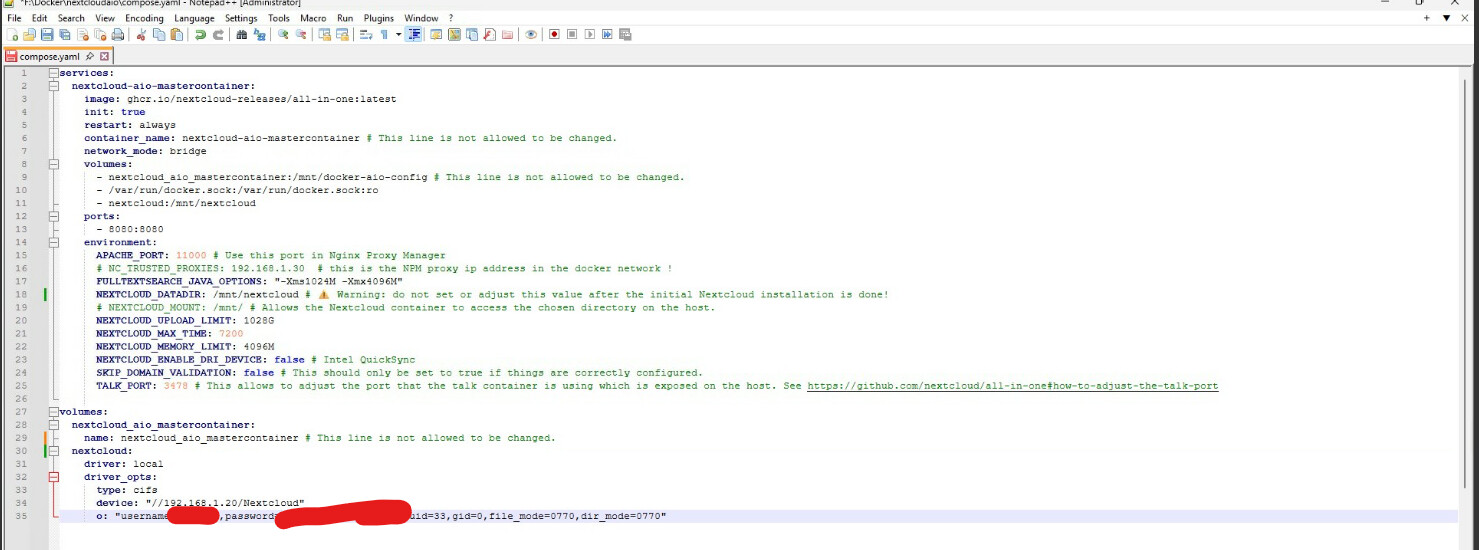
Task: Collapse the environment block fold marker
Action: (x=53, y=242)
